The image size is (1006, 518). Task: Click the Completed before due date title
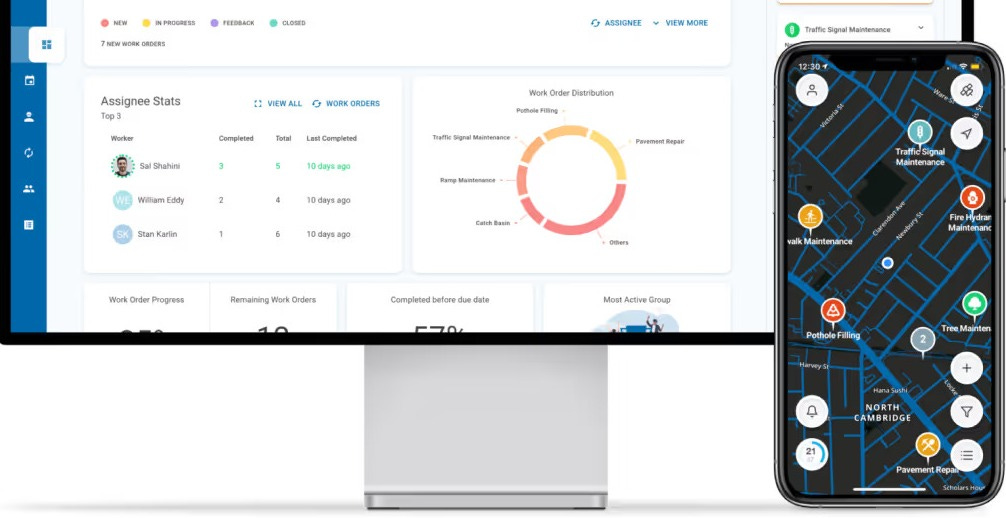440,300
